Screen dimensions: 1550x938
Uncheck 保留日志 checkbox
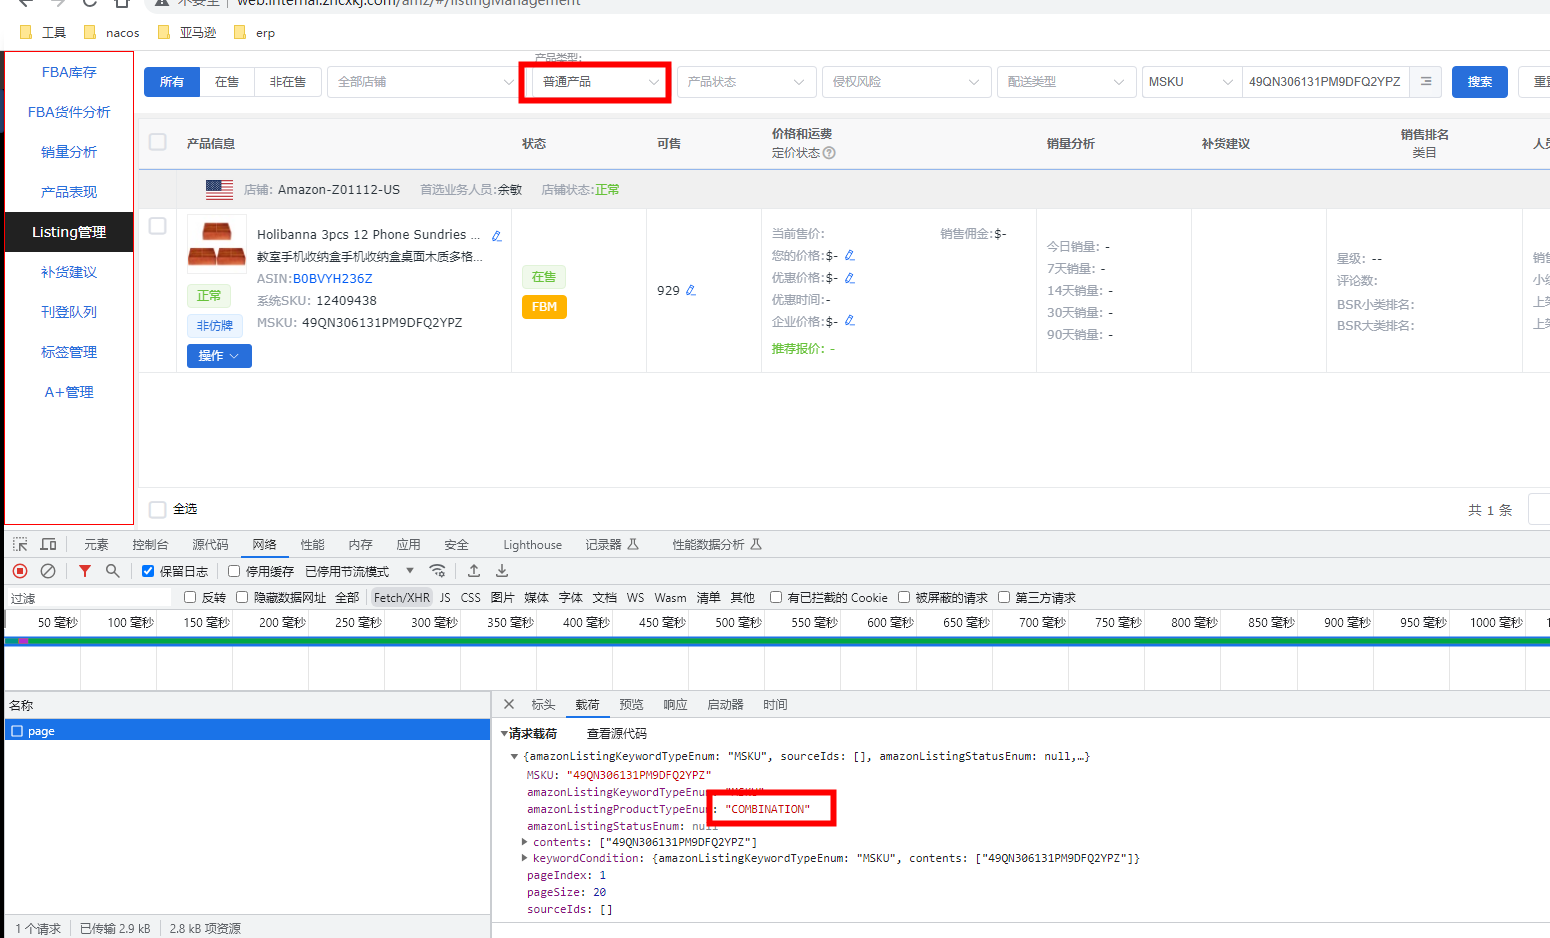click(x=148, y=571)
